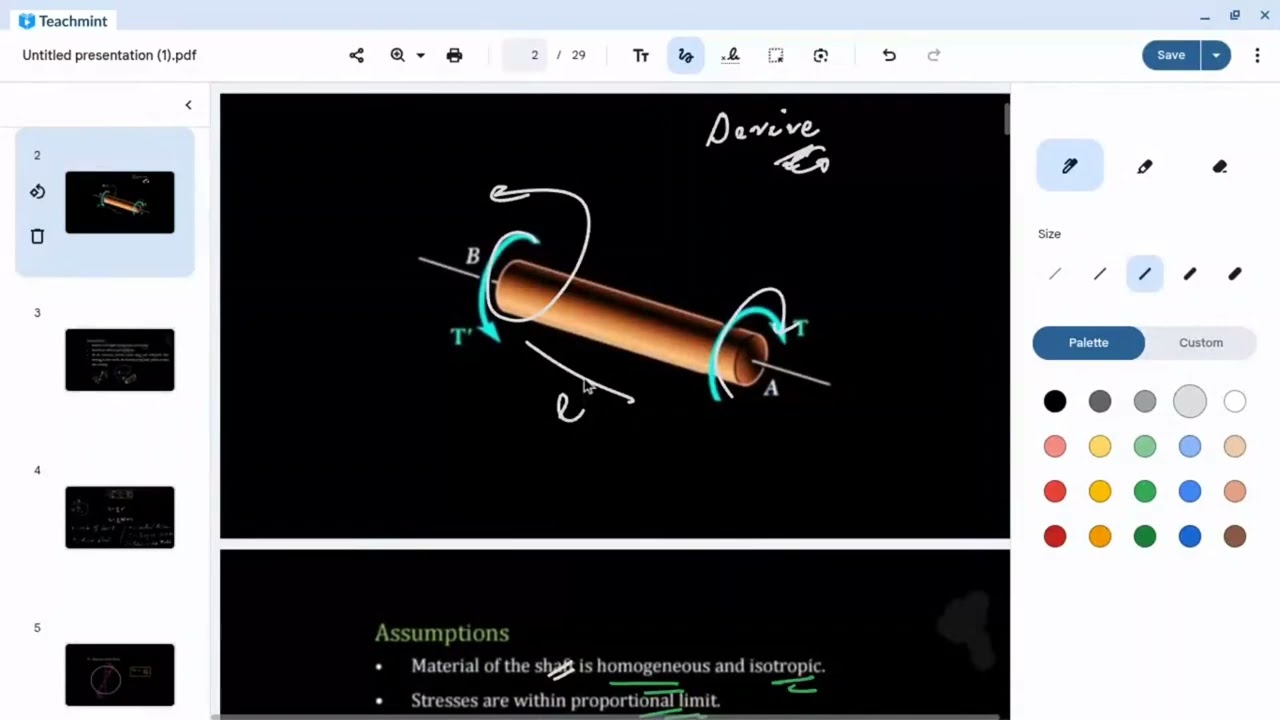Pick the light yellow color swatch
The height and width of the screenshot is (720, 1280).
coord(1100,446)
